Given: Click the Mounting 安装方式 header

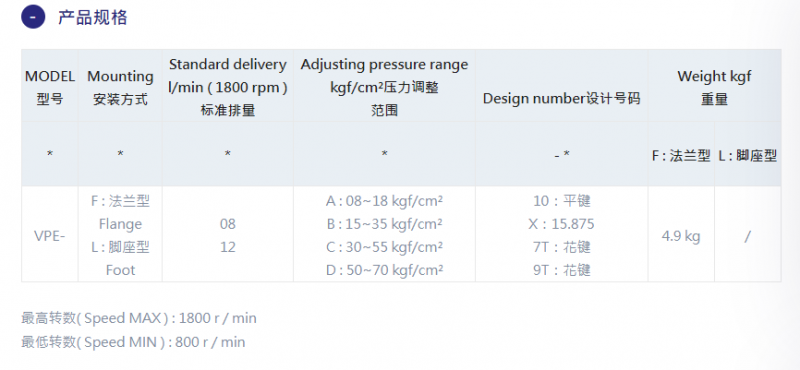Looking at the screenshot, I should point(120,87).
